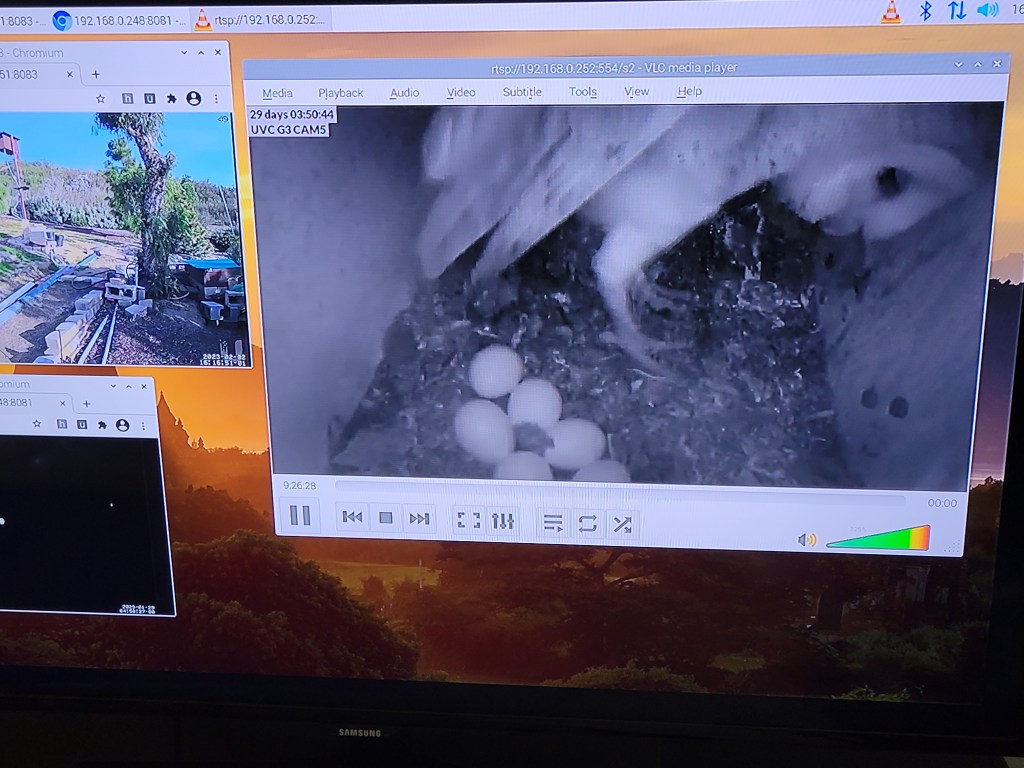Click the VLC stop playback button
The image size is (1024, 768).
[x=385, y=518]
